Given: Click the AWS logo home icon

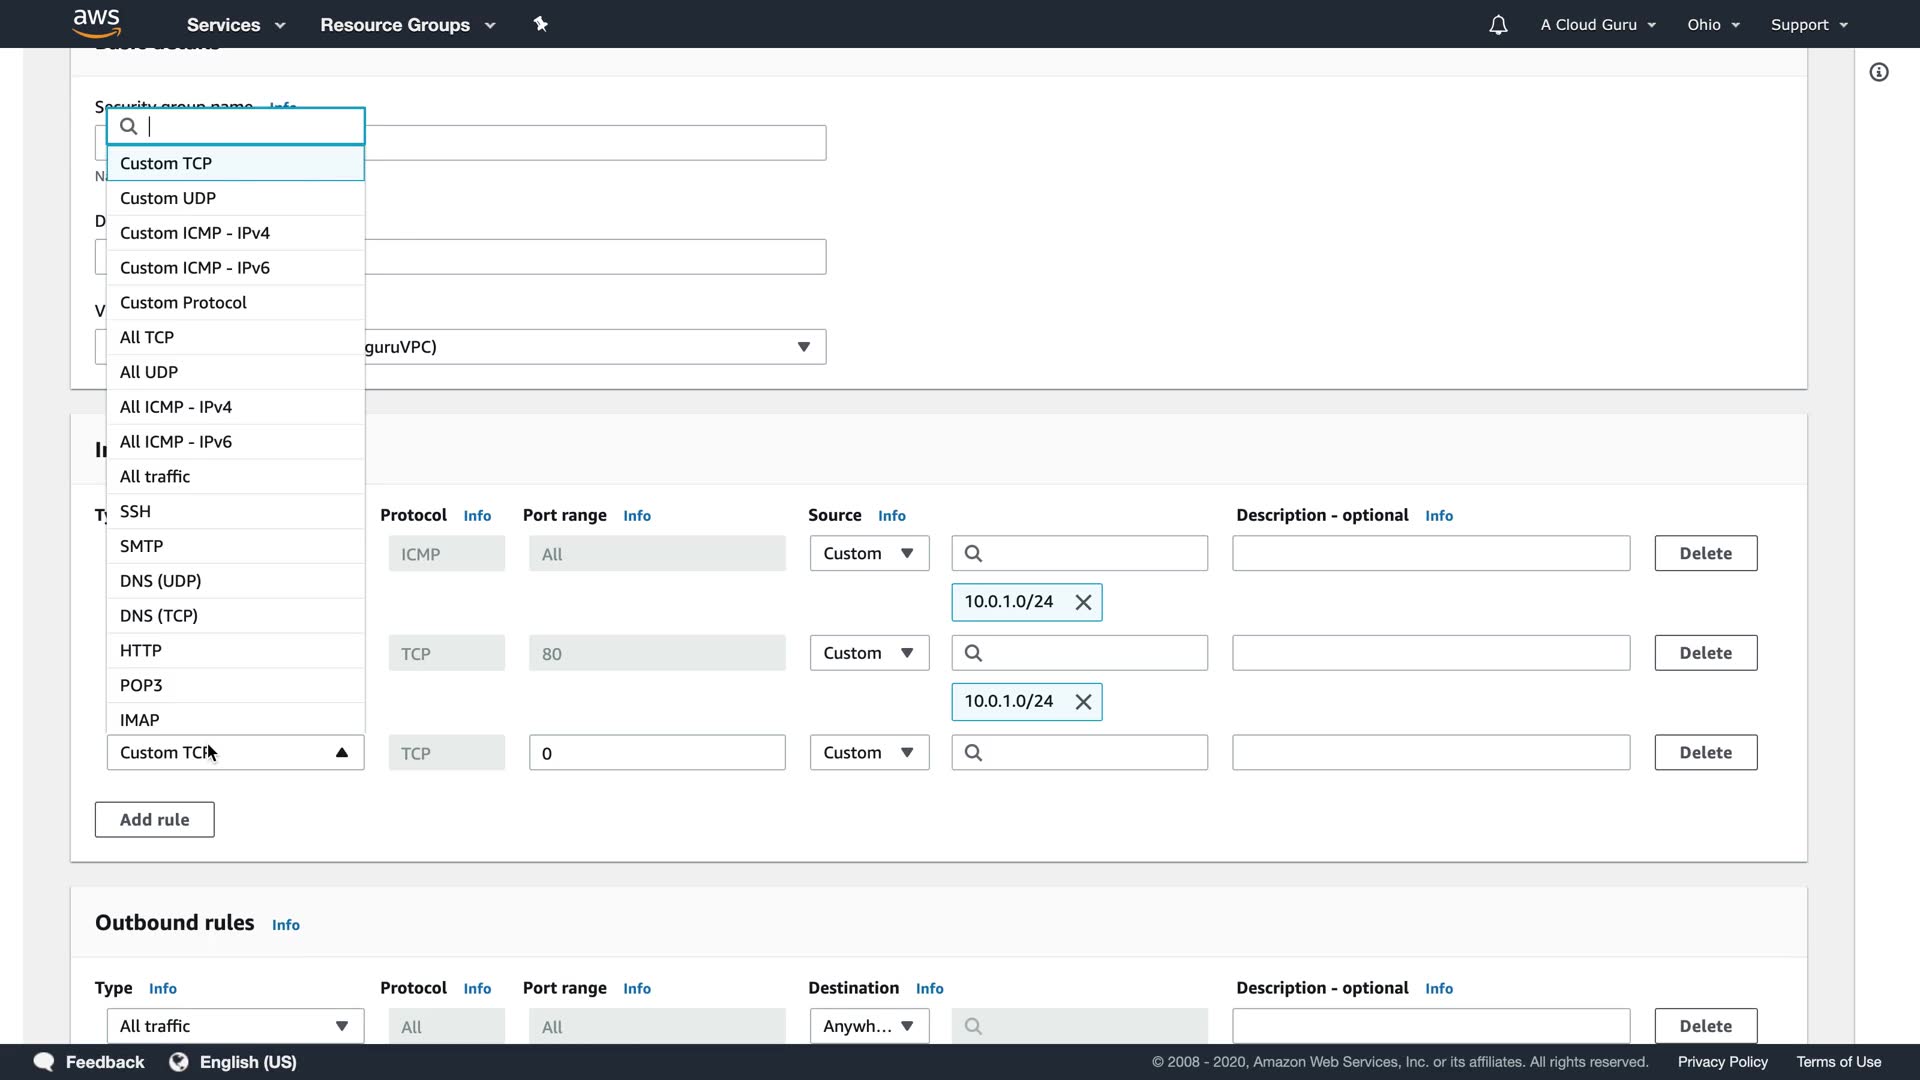Looking at the screenshot, I should pos(96,23).
